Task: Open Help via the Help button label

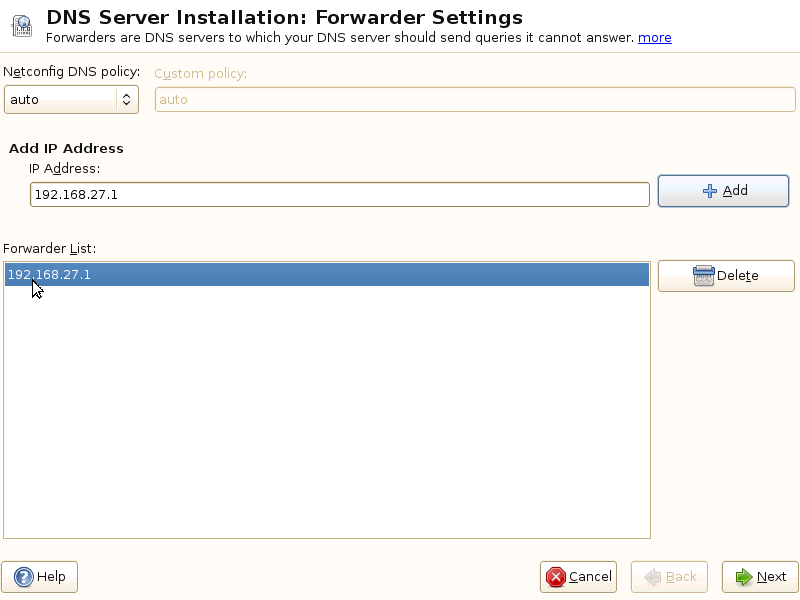Action: 51,577
